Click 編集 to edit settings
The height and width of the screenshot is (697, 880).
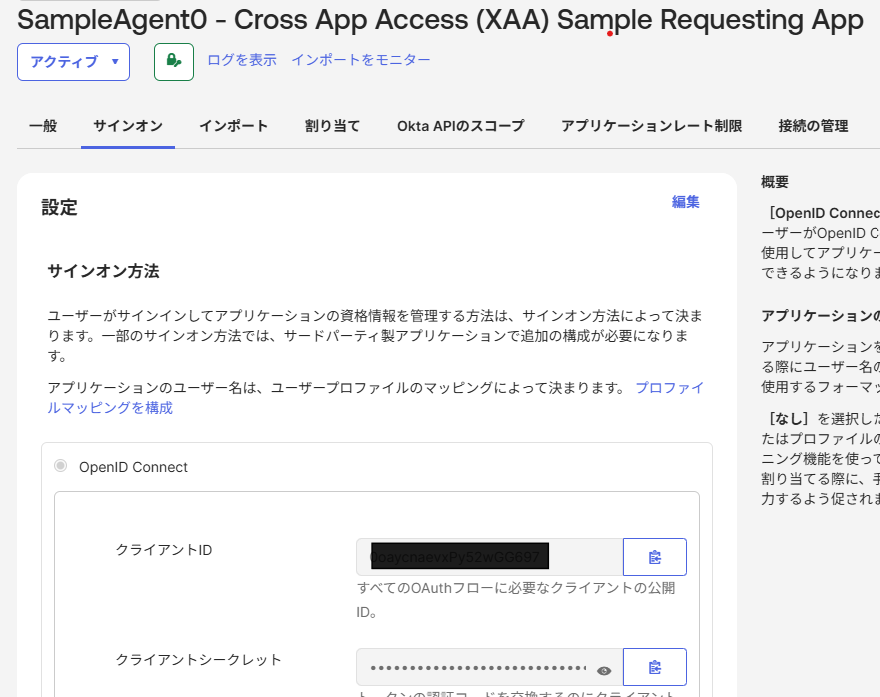coord(685,202)
